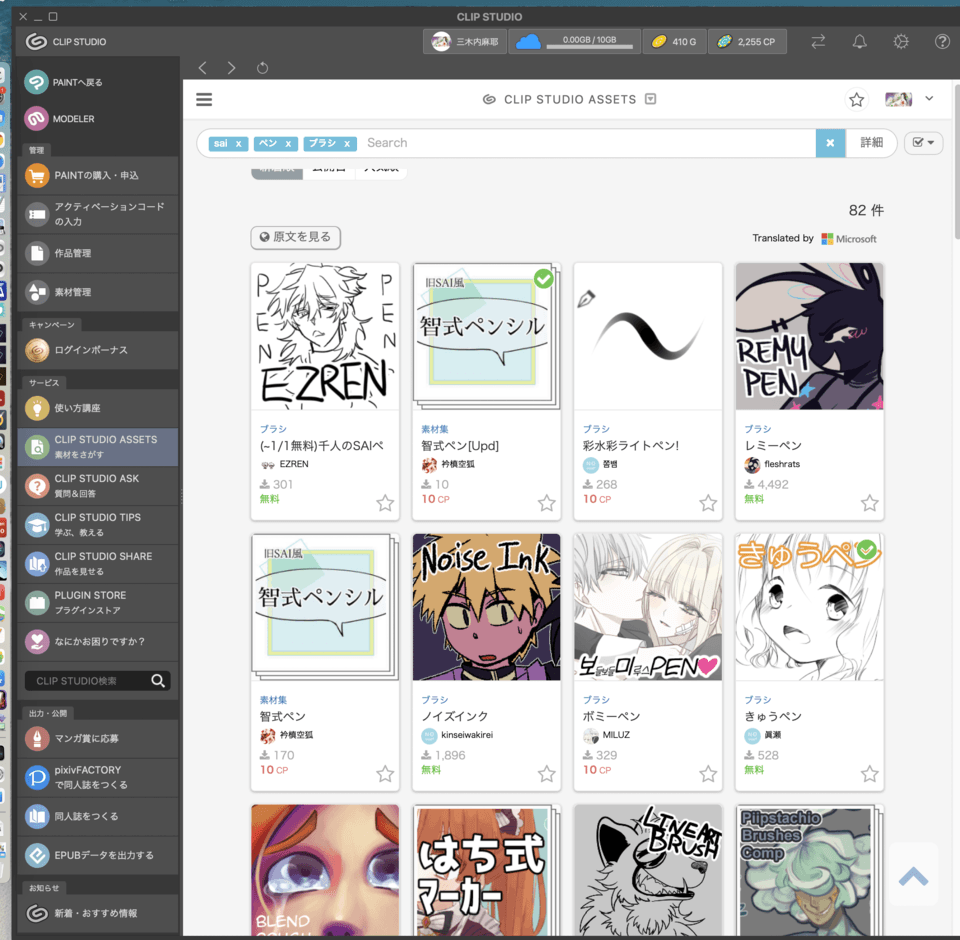960x940 pixels.
Task: Remove the 'ペン' search tag
Action: coord(288,143)
